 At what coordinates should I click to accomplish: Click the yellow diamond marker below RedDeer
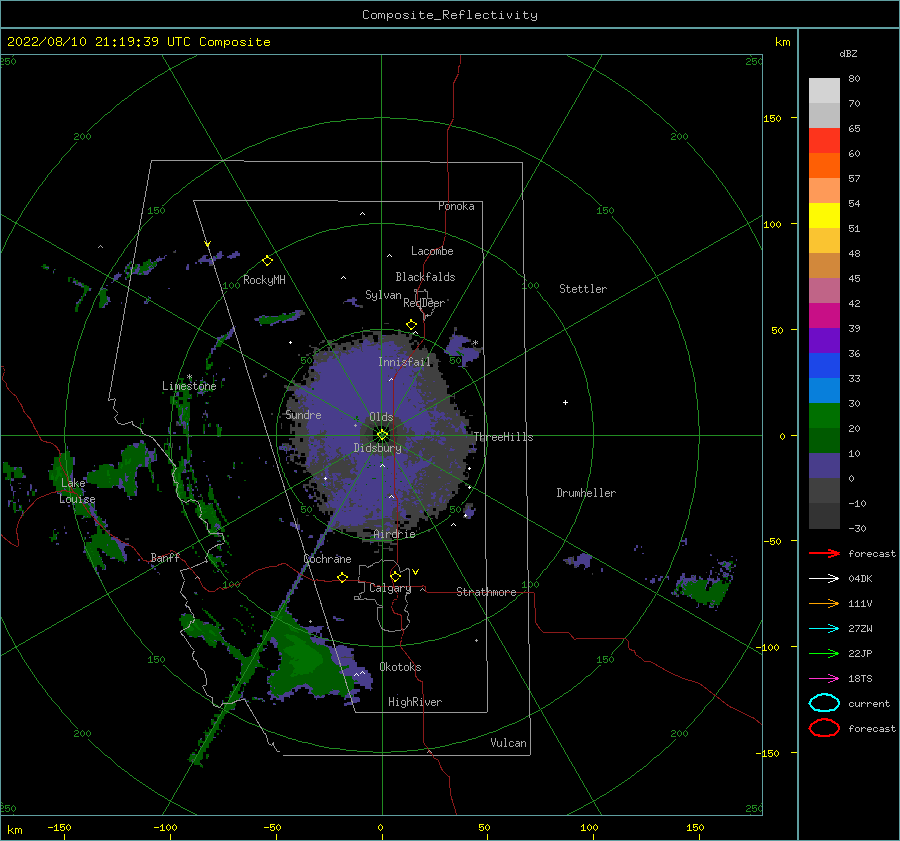click(411, 325)
